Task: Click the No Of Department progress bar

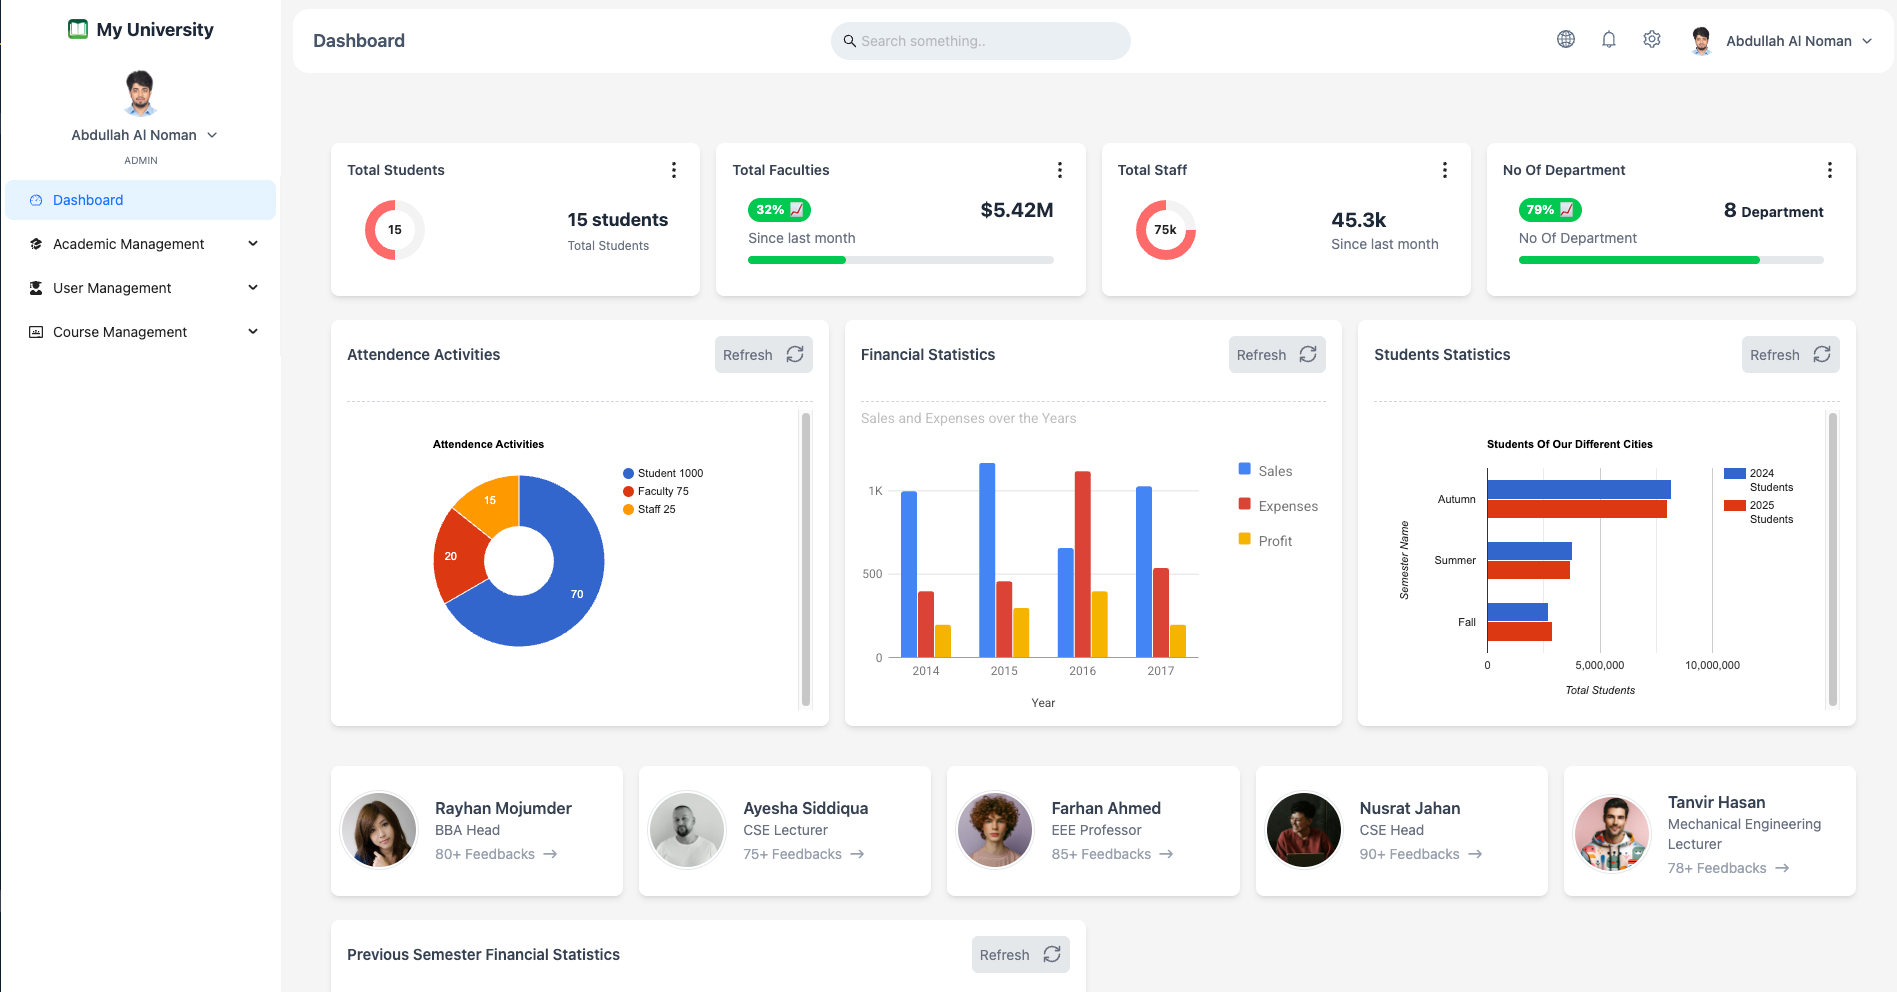Action: (x=1671, y=260)
